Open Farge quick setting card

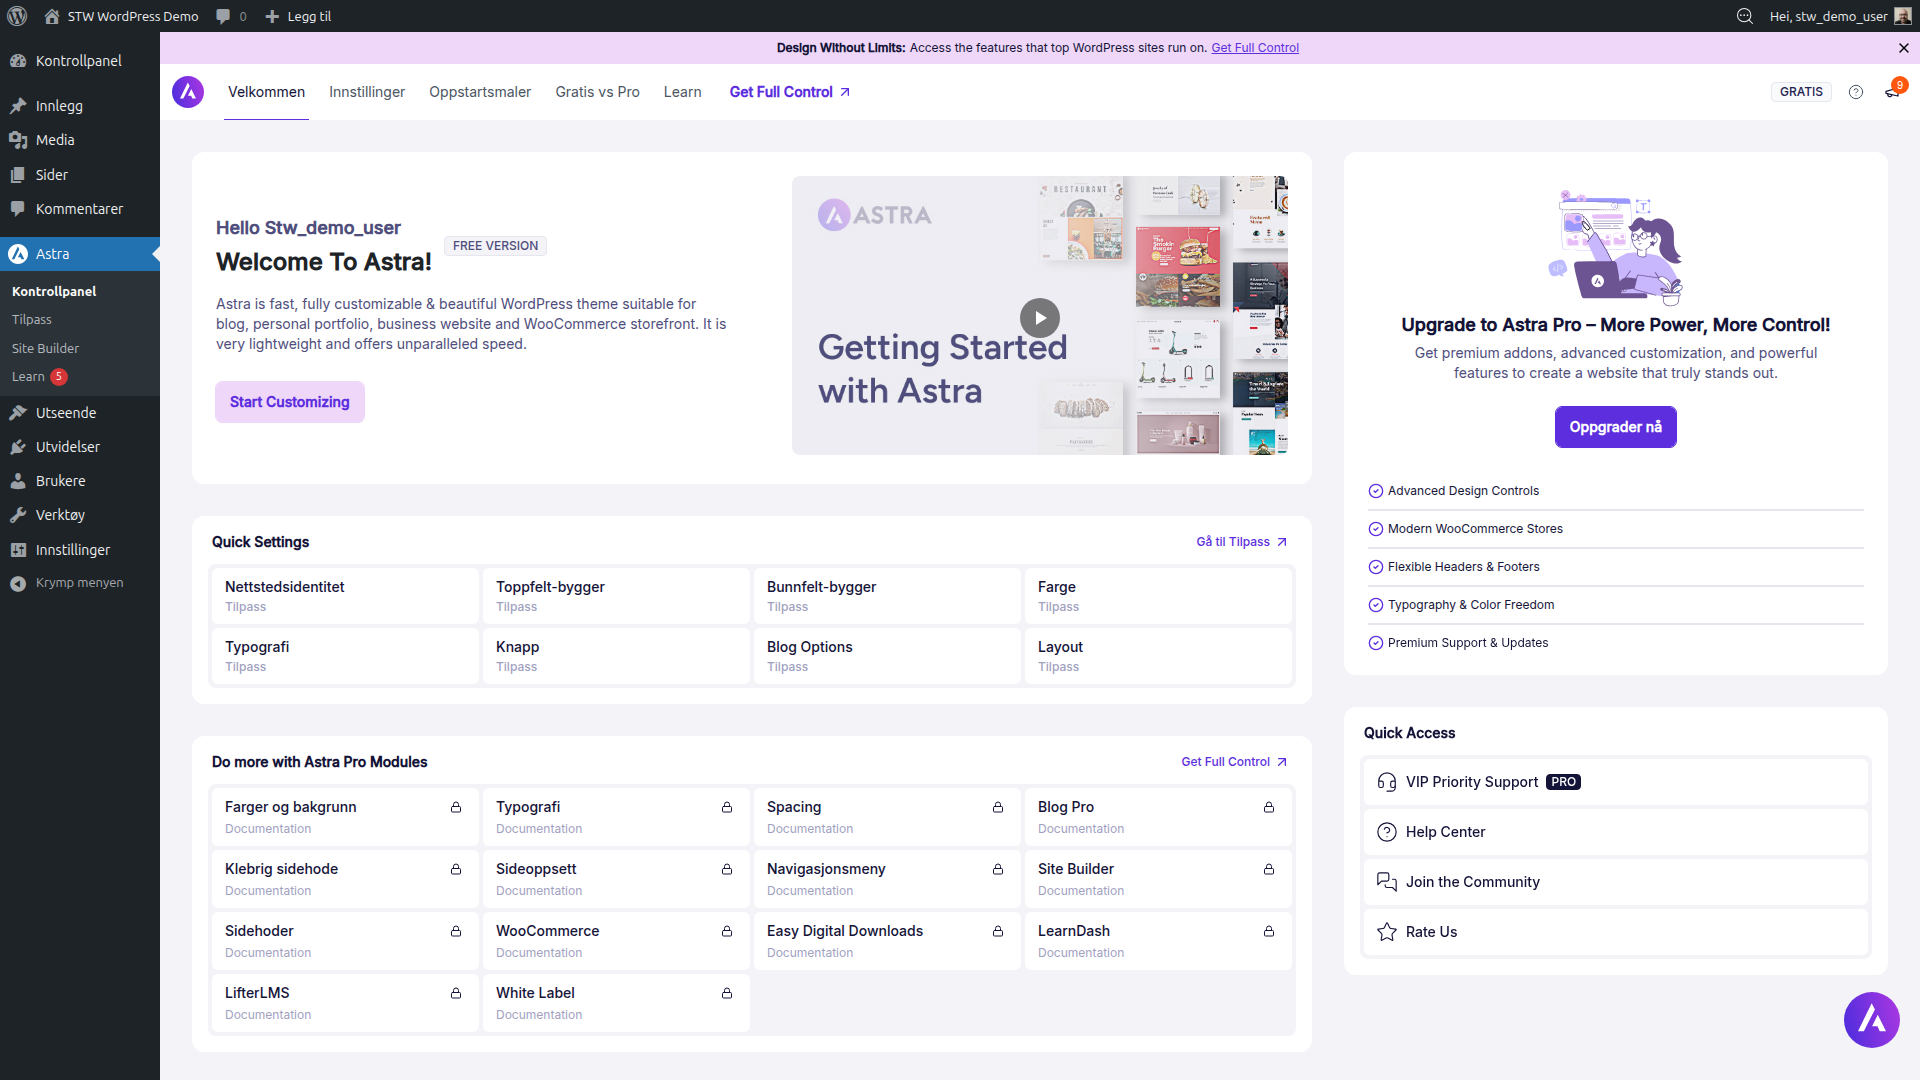click(1158, 596)
